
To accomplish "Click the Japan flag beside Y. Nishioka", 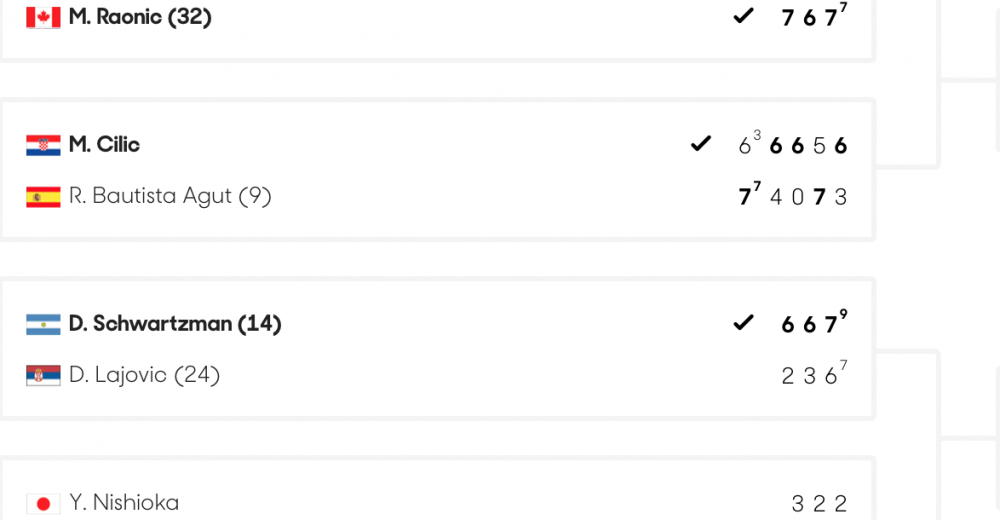I will click(43, 503).
